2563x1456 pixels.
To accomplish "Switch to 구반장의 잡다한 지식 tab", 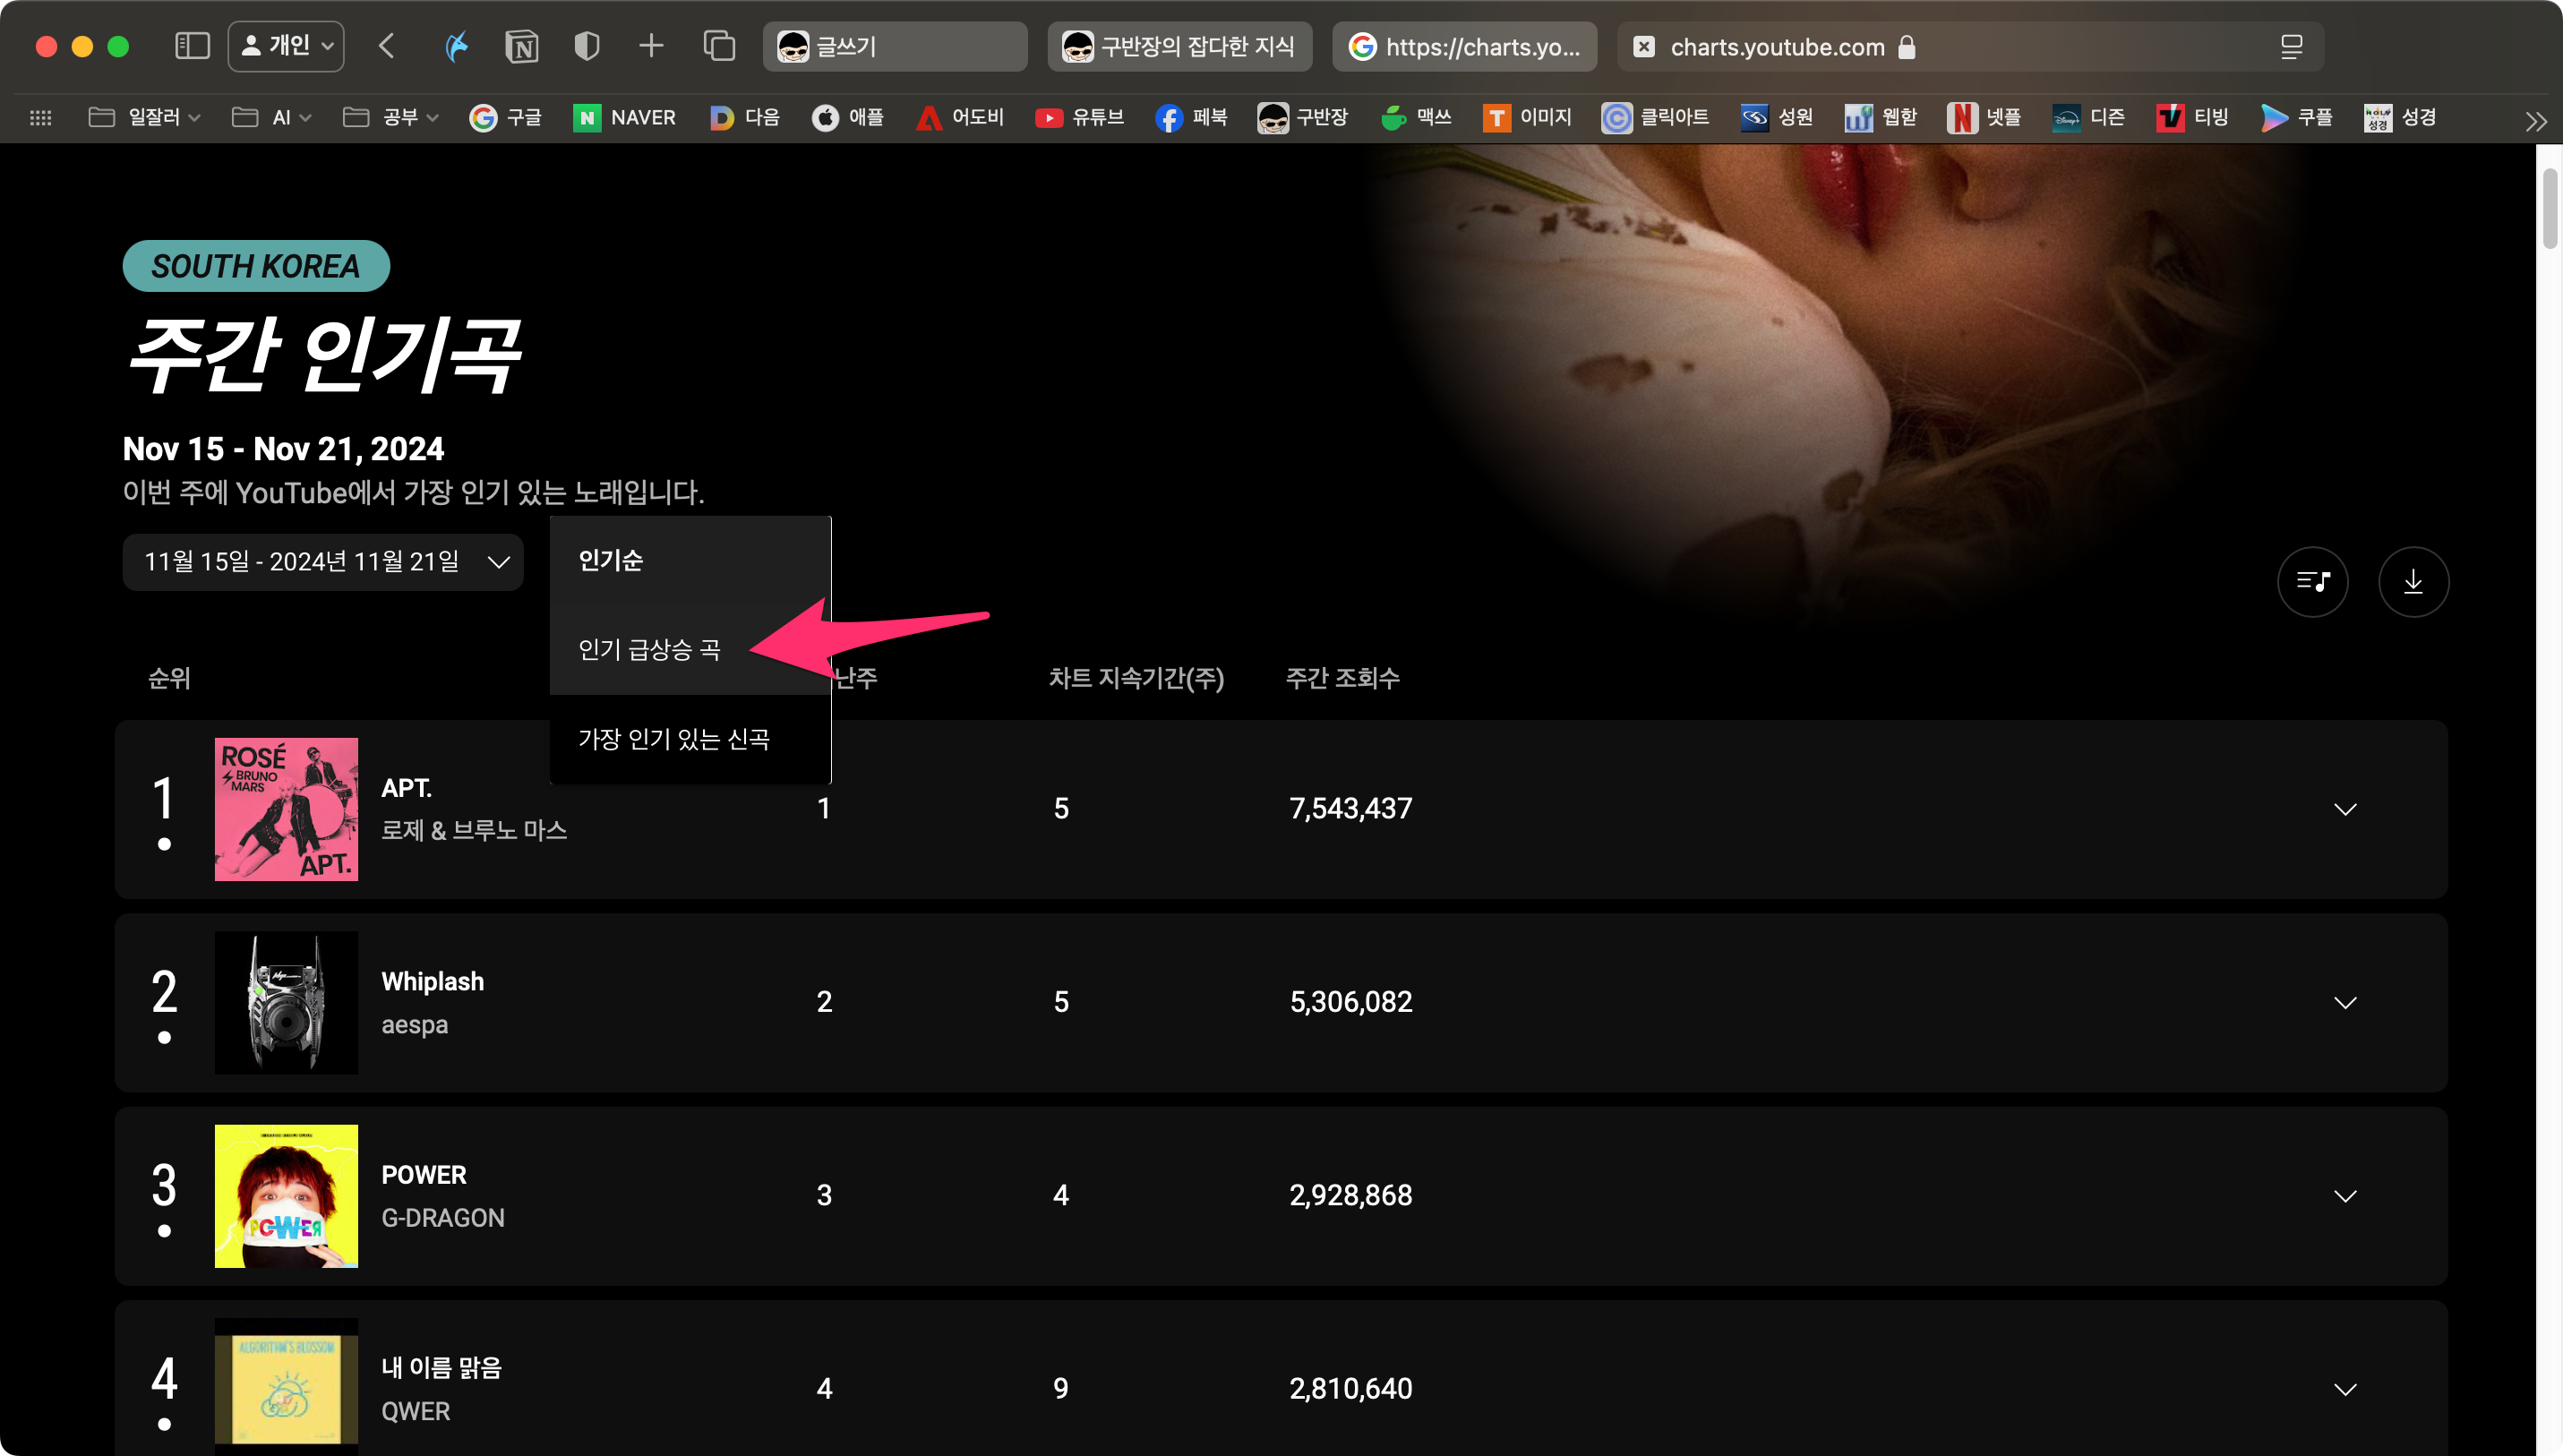I will tap(1180, 47).
